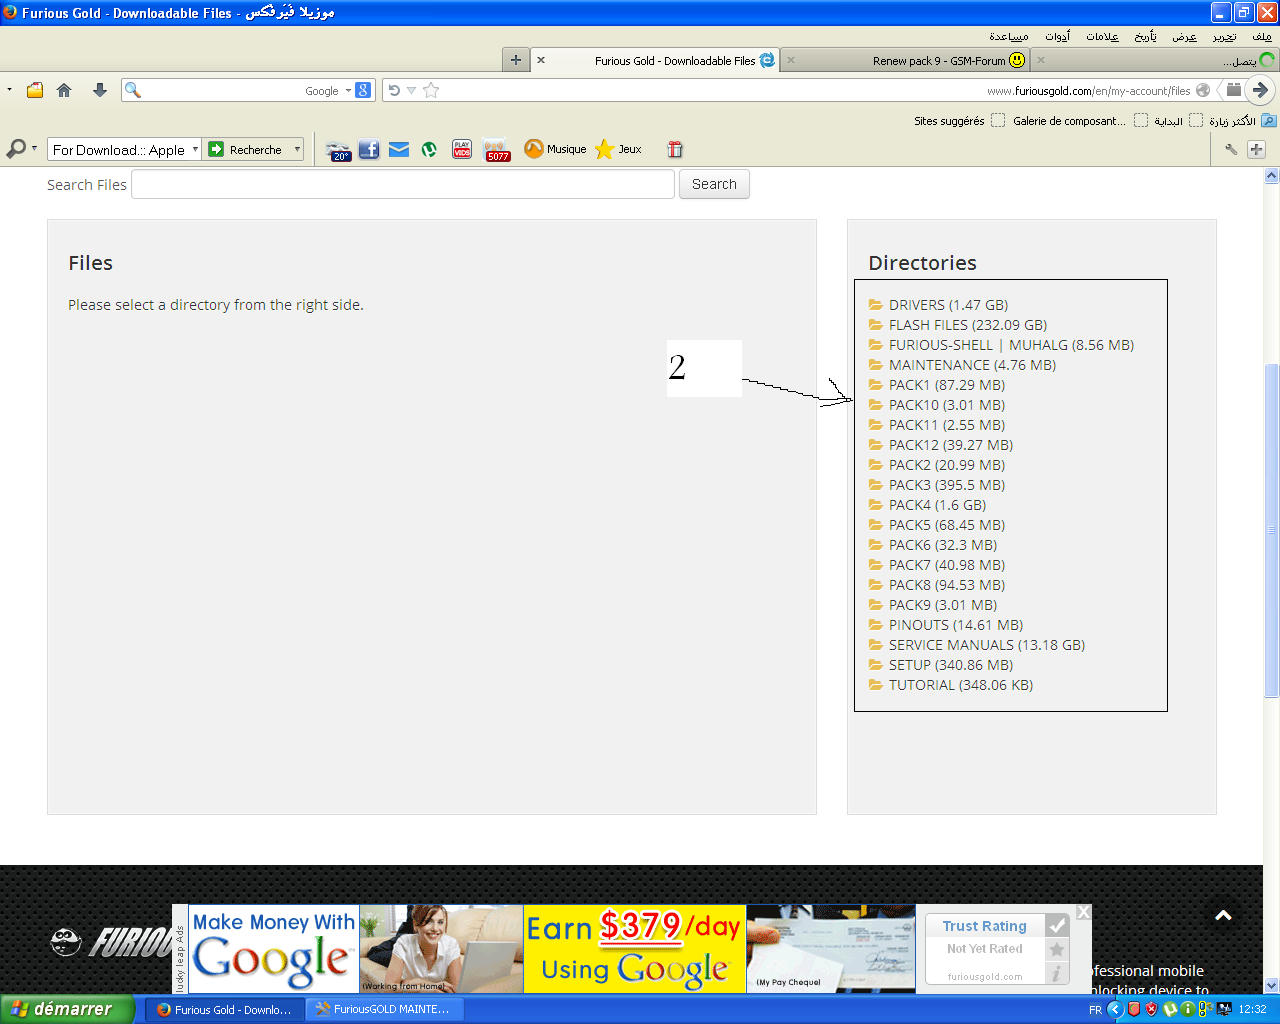Open the PACK9 (3.01 MB) directory

coord(933,605)
